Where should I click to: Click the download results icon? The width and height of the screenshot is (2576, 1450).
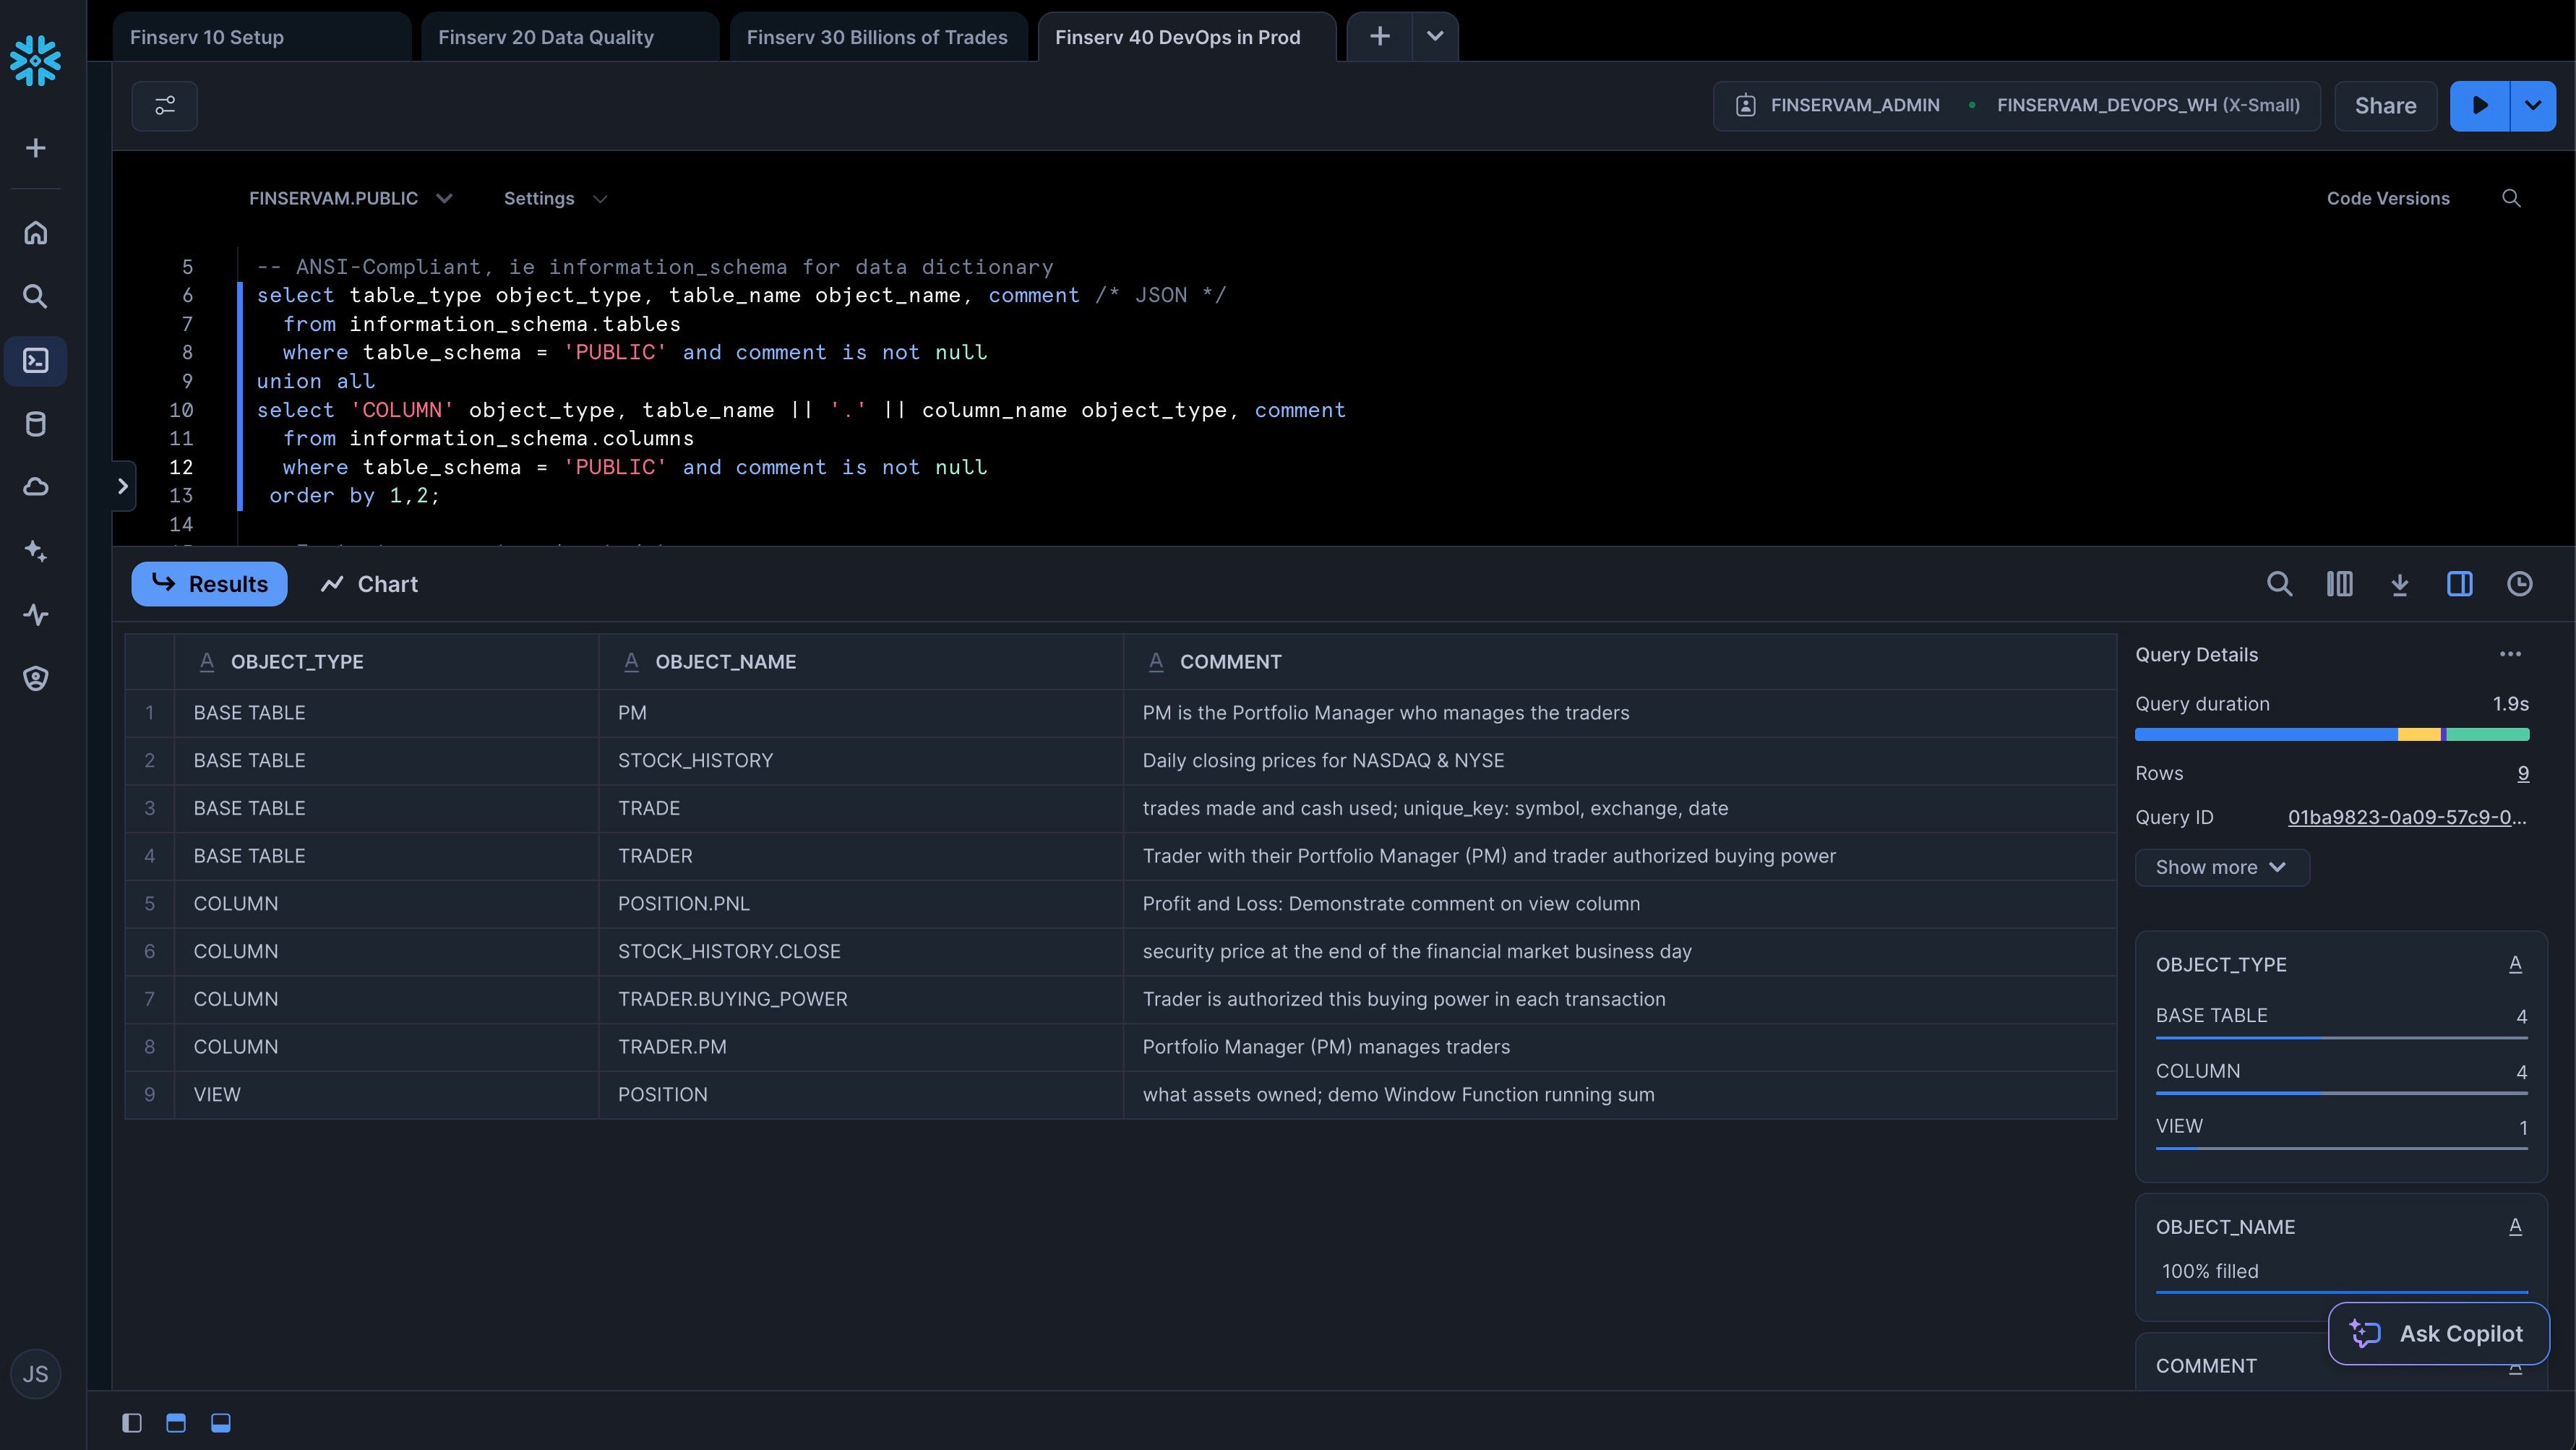point(2399,584)
